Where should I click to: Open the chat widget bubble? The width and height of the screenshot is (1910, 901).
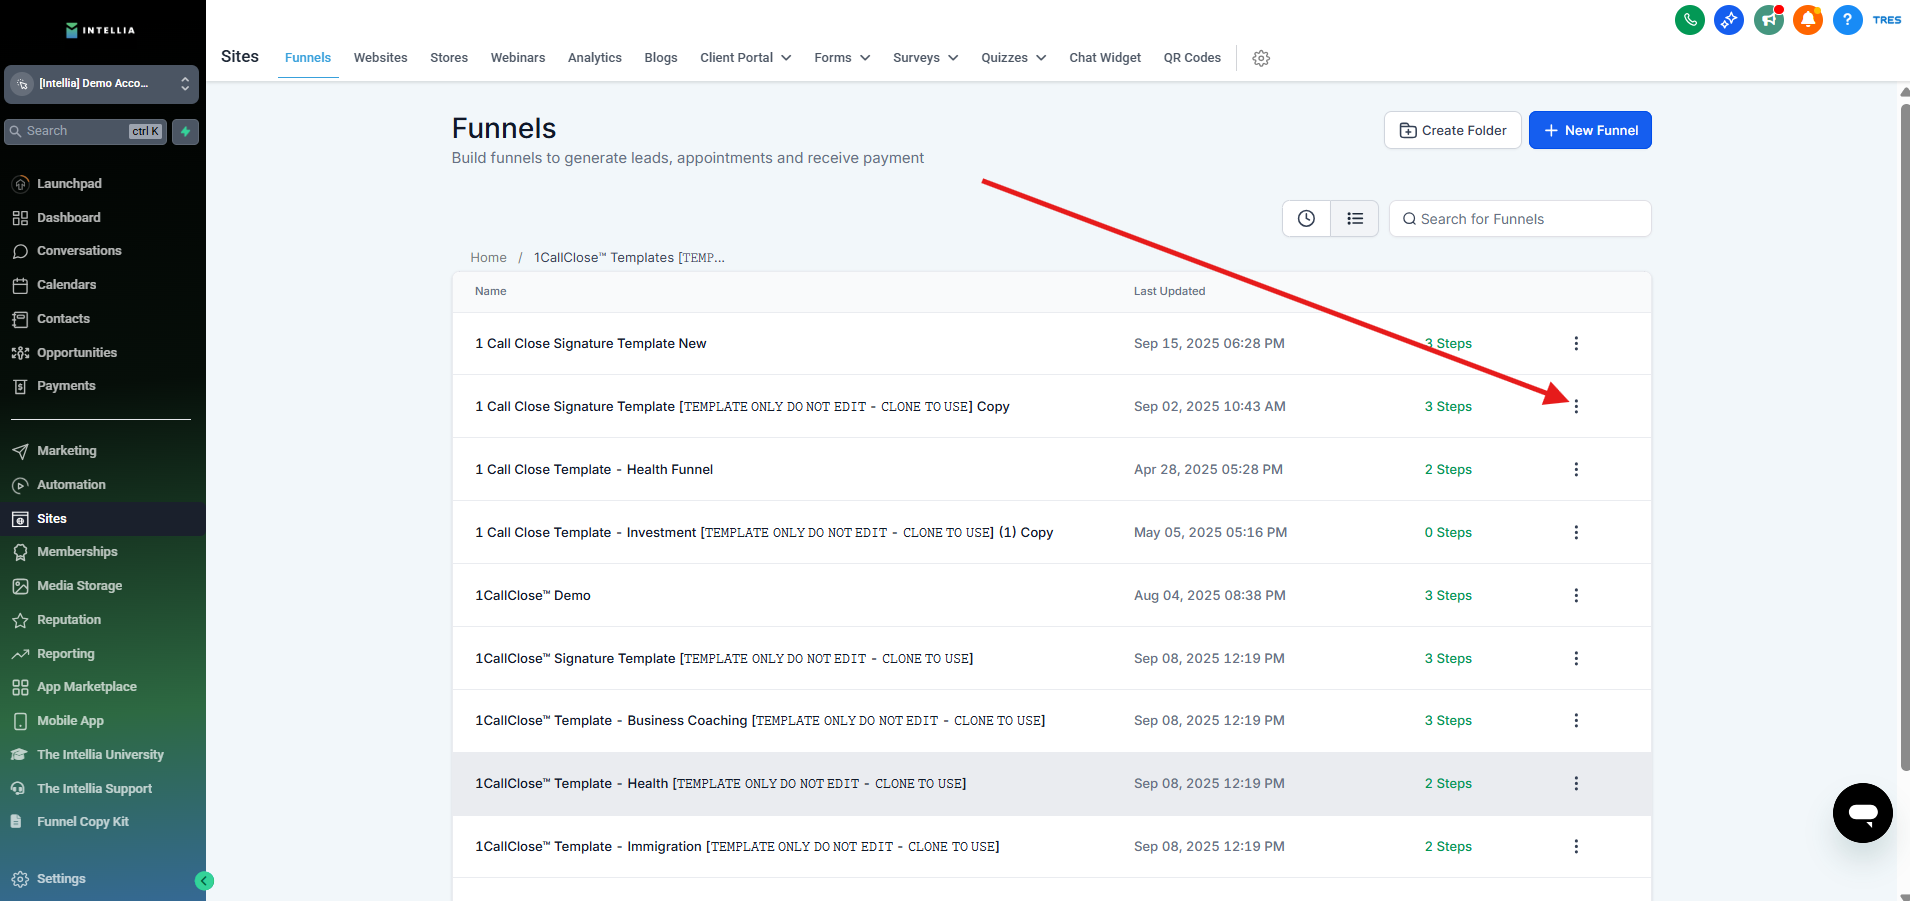point(1863,813)
